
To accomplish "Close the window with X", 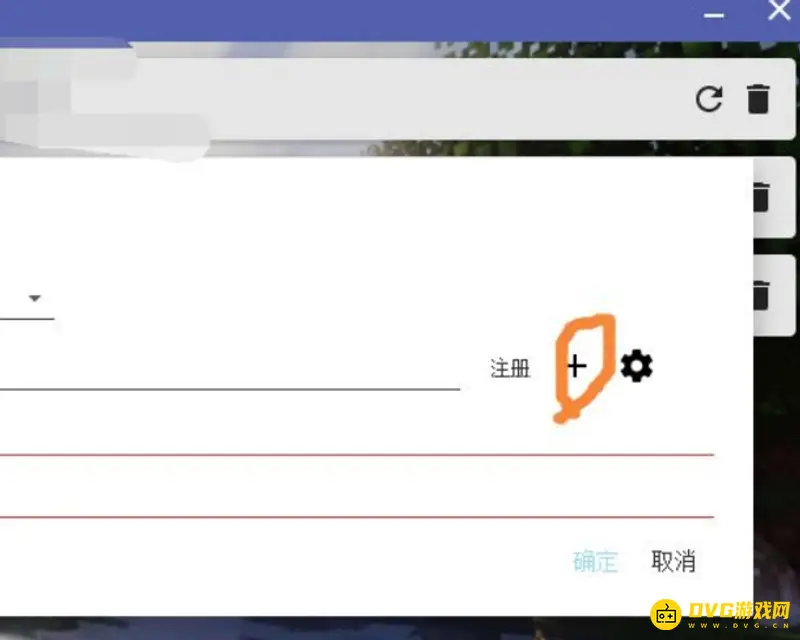I will (x=779, y=10).
